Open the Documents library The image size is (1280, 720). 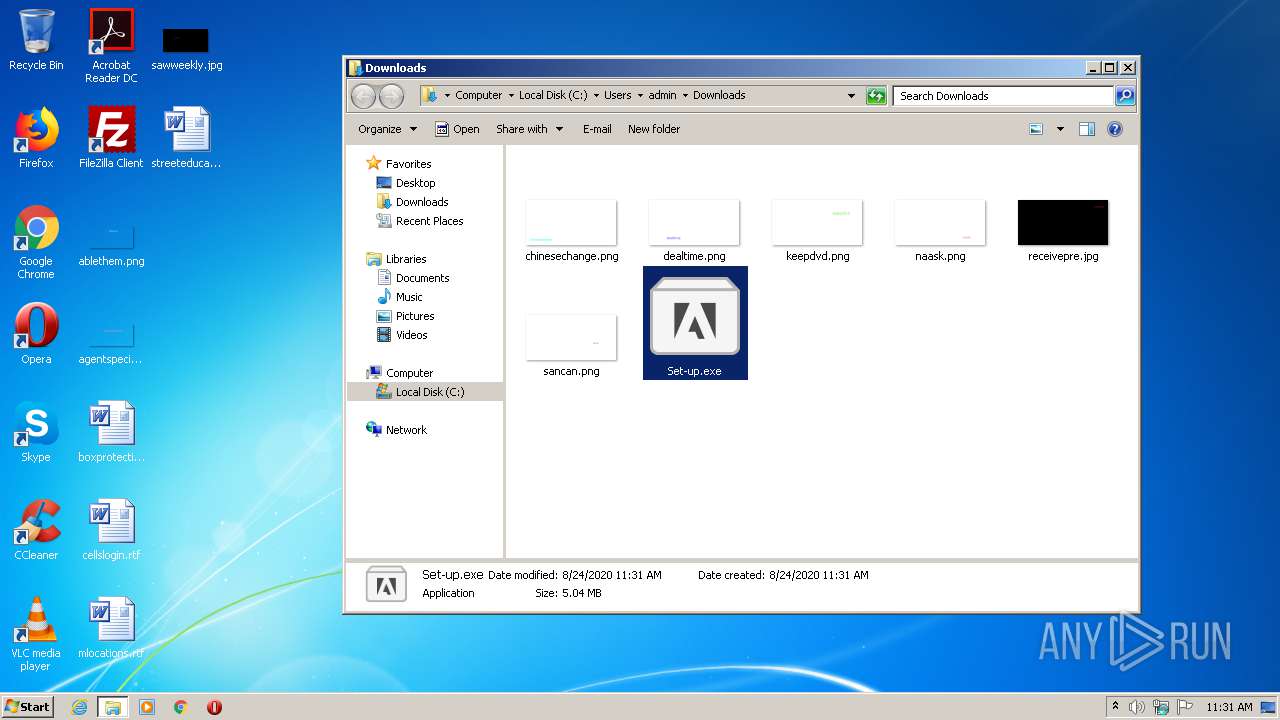pyautogui.click(x=422, y=278)
